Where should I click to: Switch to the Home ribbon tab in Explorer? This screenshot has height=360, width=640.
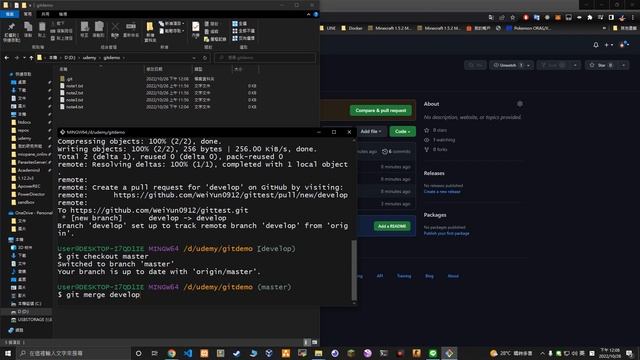coord(28,14)
